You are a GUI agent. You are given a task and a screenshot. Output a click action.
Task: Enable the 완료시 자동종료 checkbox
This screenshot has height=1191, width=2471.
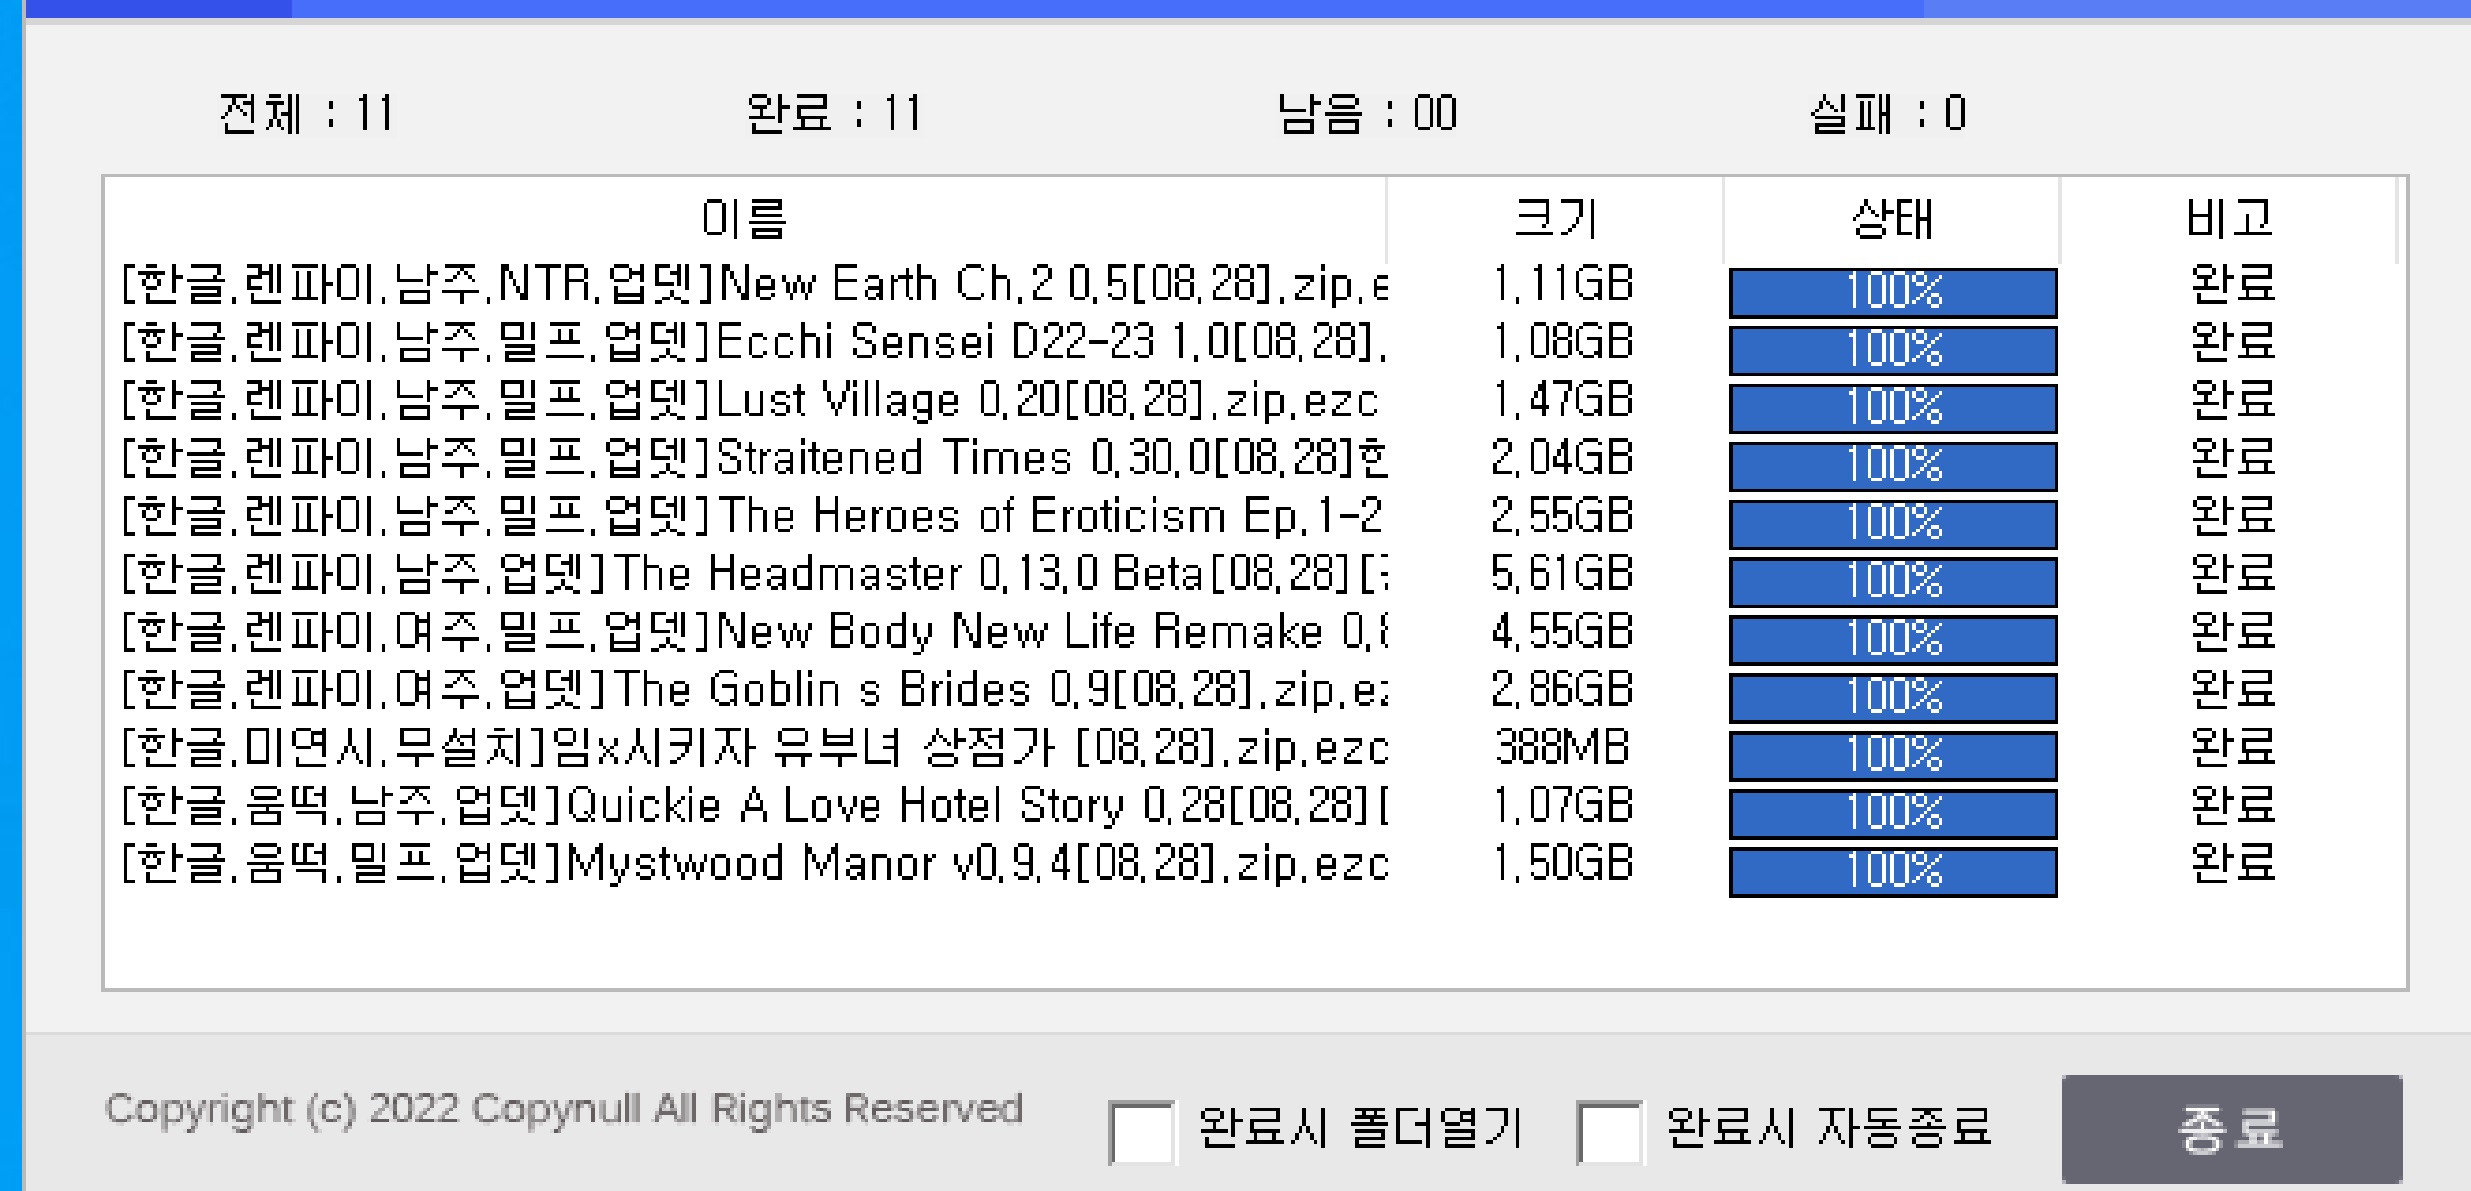click(1608, 1131)
